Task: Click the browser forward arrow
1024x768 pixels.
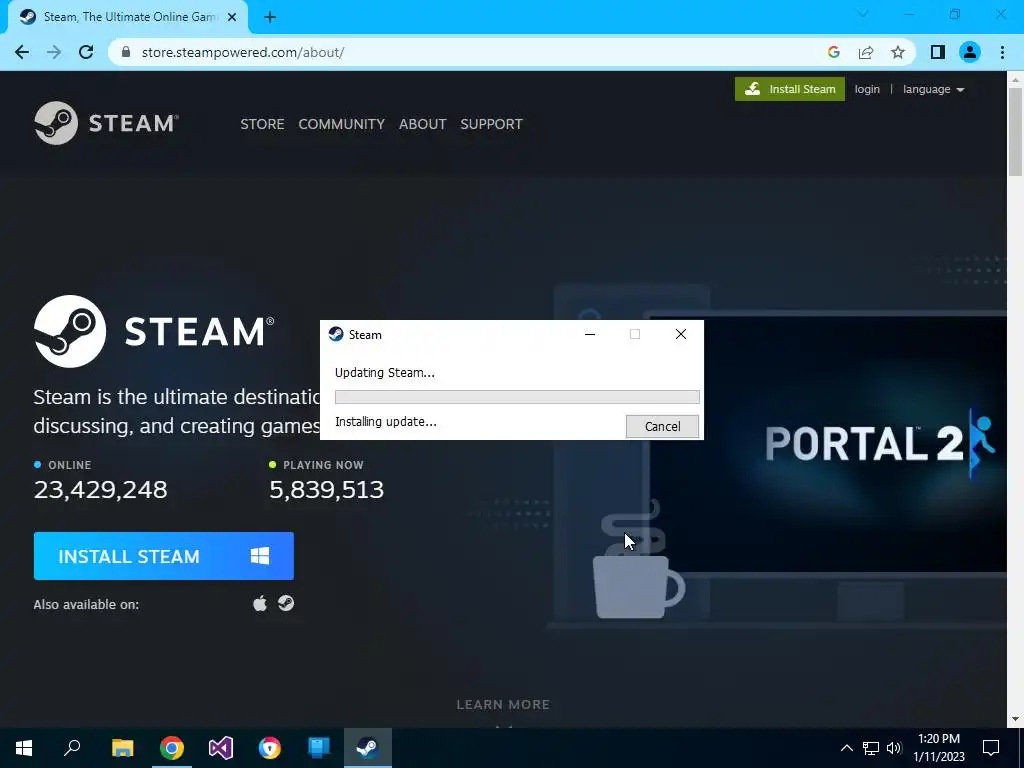Action: pos(54,52)
